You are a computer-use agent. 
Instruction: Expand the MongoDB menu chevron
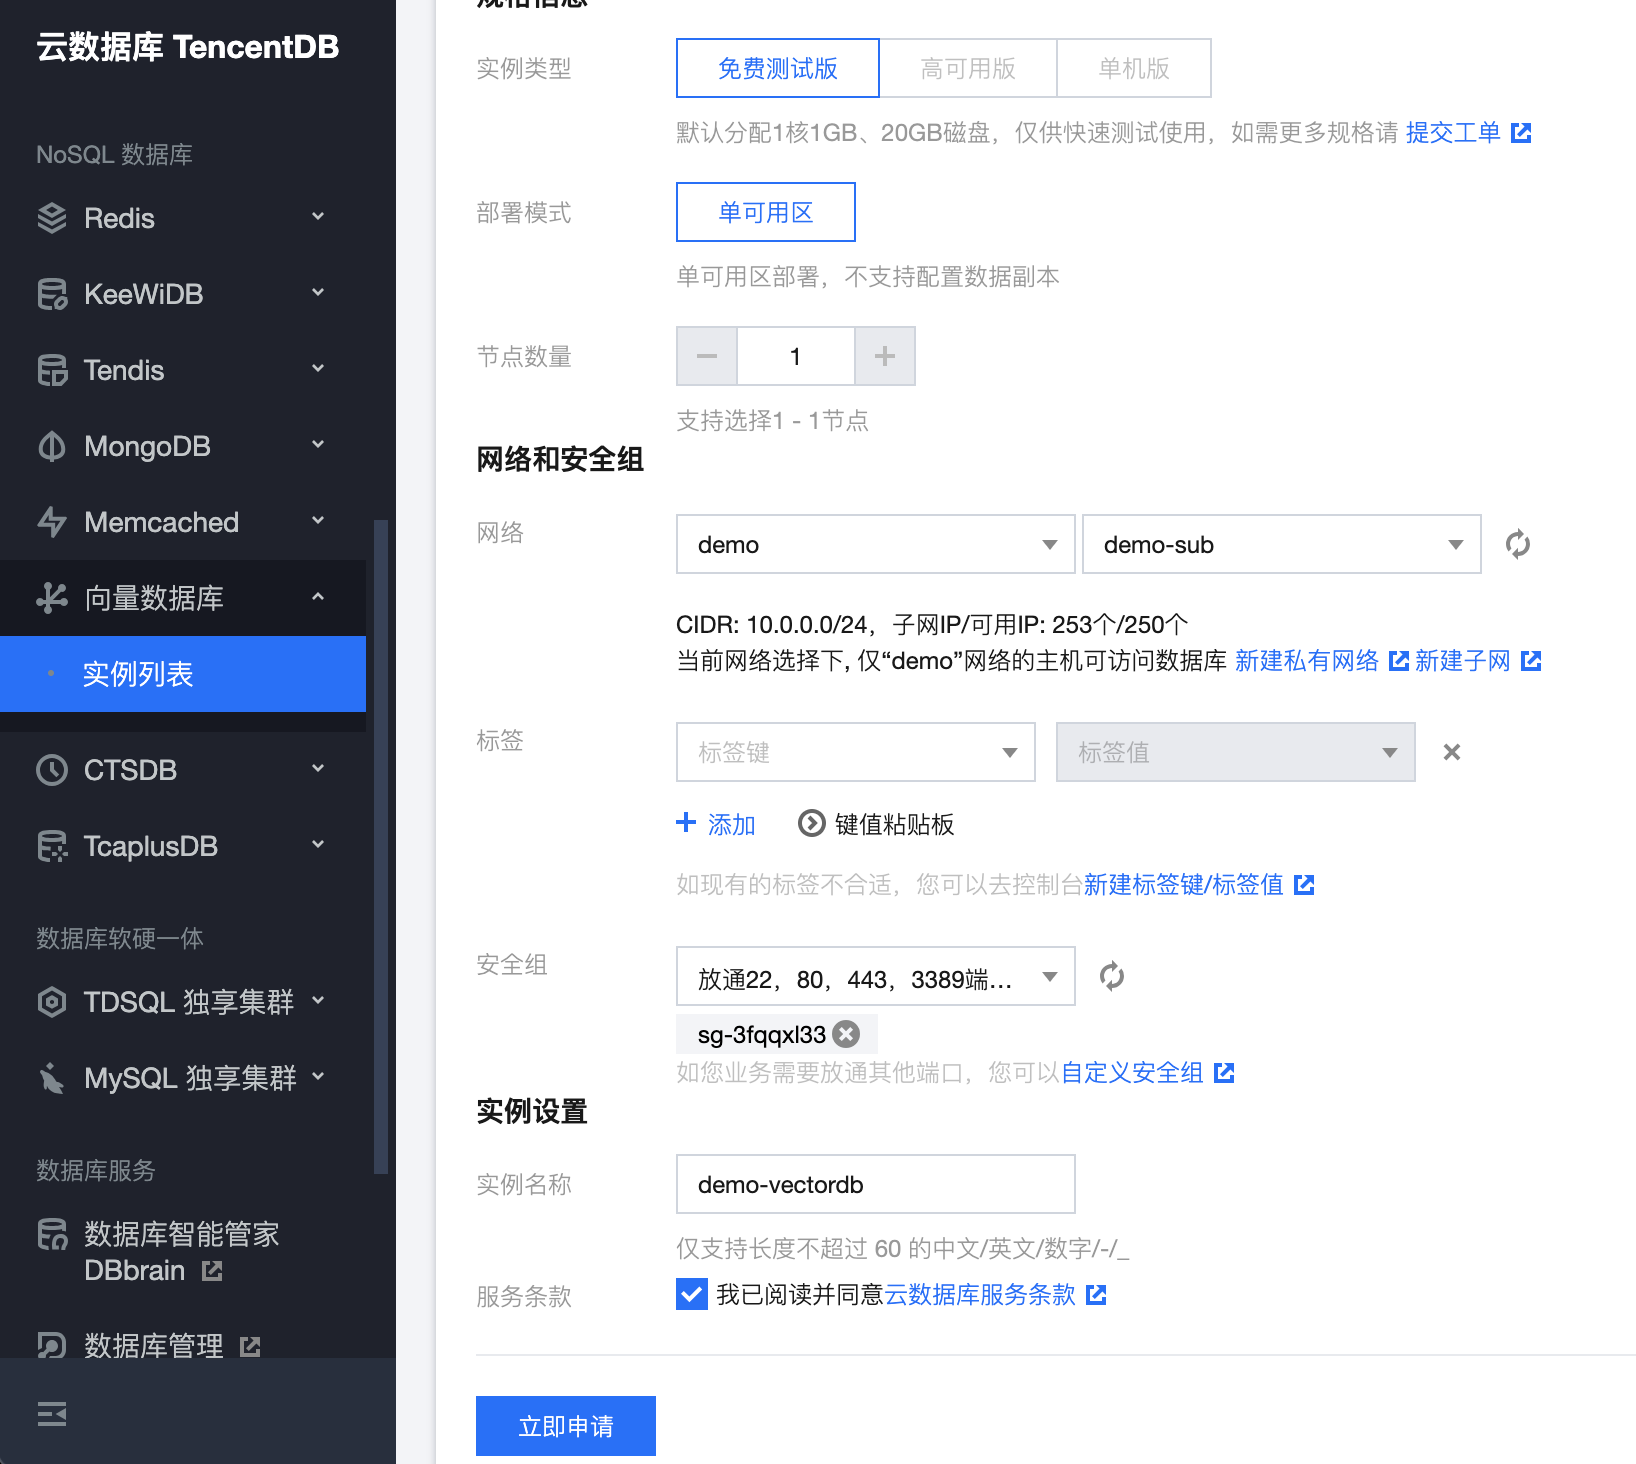(x=318, y=445)
